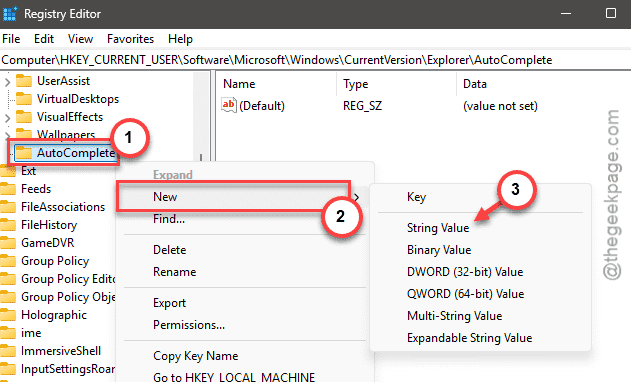Click the Name column header

[x=239, y=84]
